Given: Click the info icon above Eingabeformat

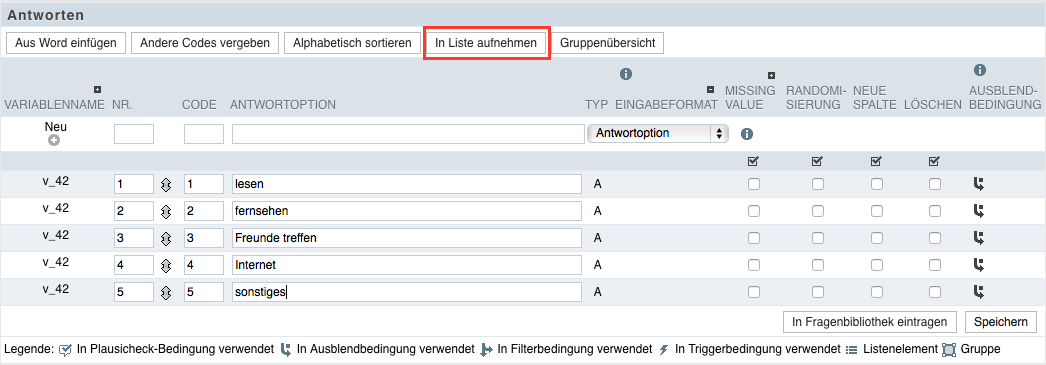Looking at the screenshot, I should pyautogui.click(x=626, y=73).
